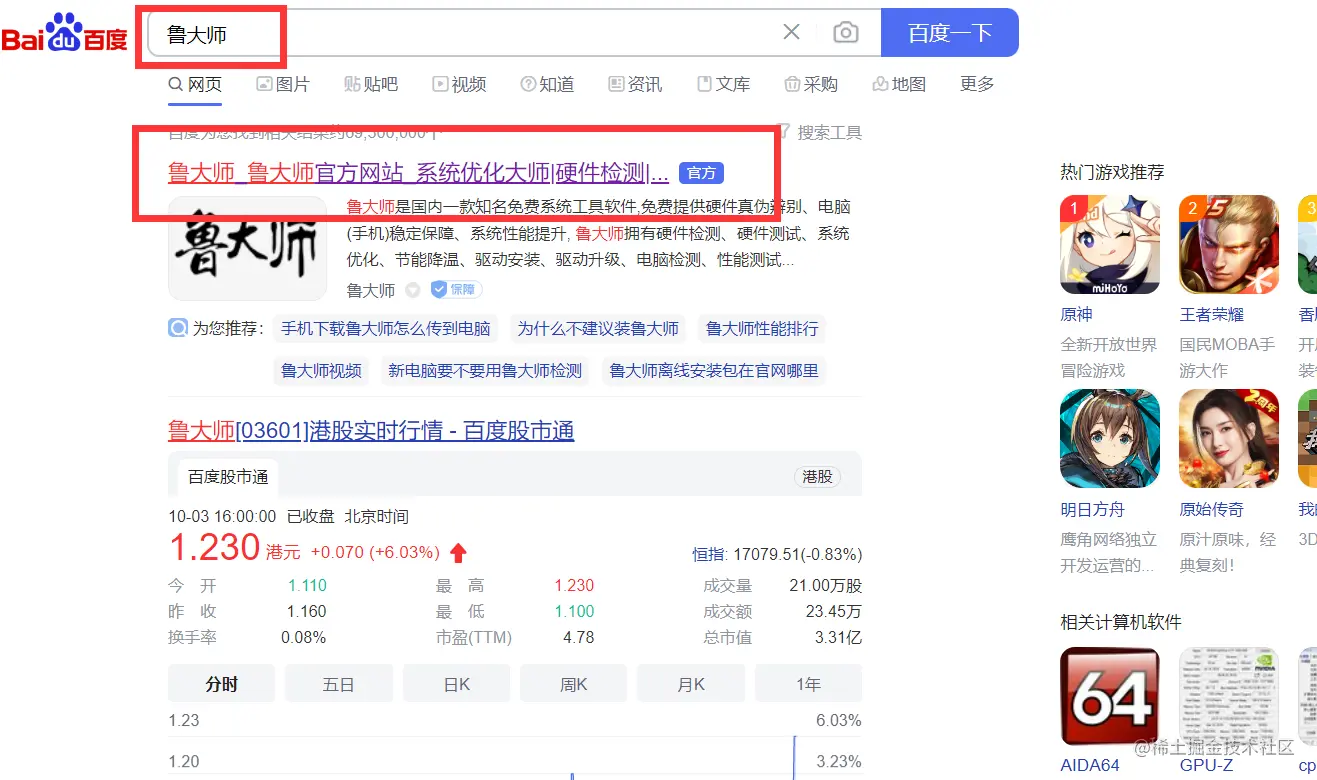Click the 港股 tag
This screenshot has height=780, width=1317.
click(817, 477)
